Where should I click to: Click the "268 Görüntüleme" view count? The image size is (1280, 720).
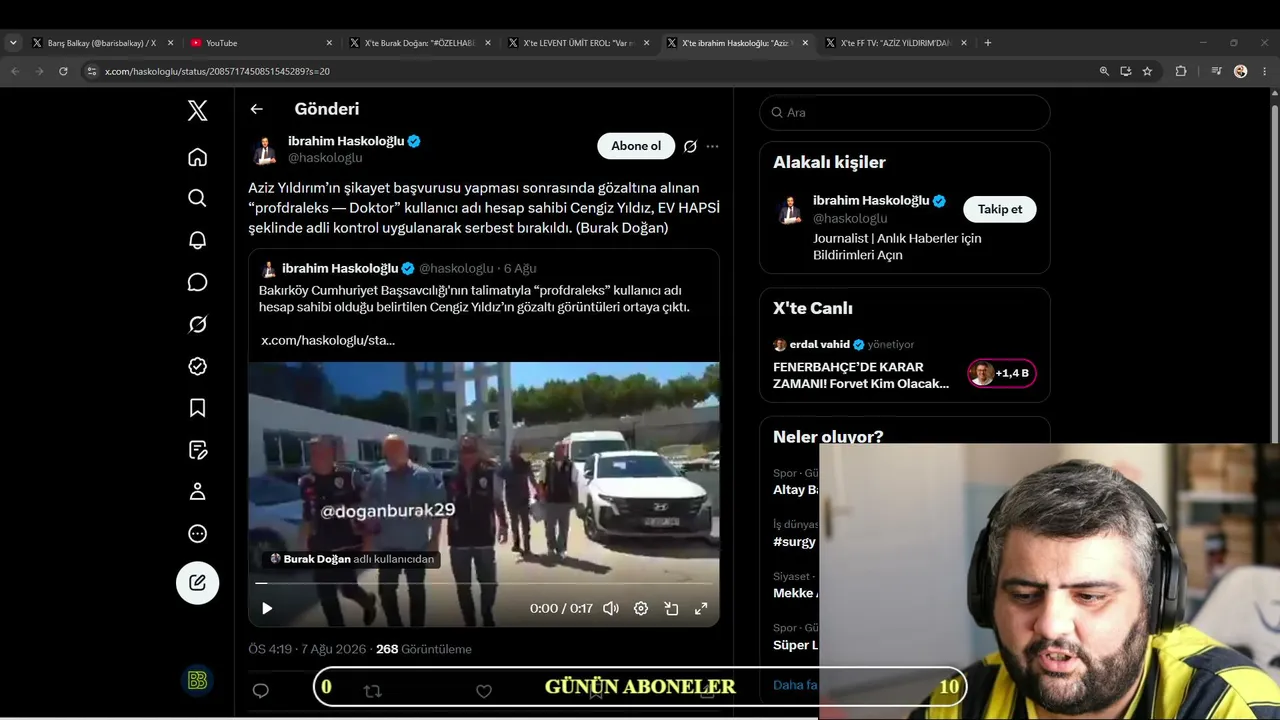pyautogui.click(x=424, y=649)
